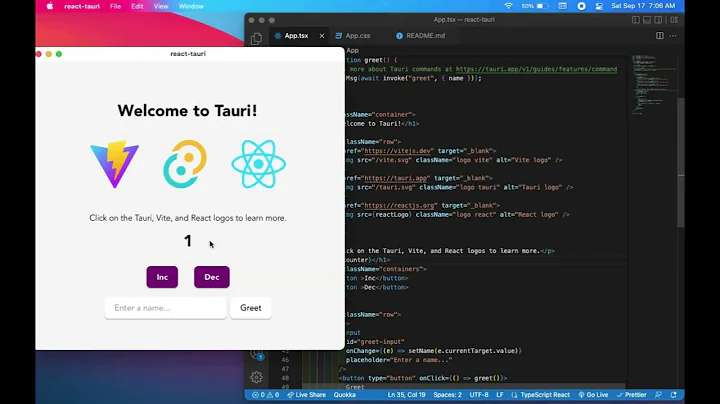Open the File menu

coord(115,6)
